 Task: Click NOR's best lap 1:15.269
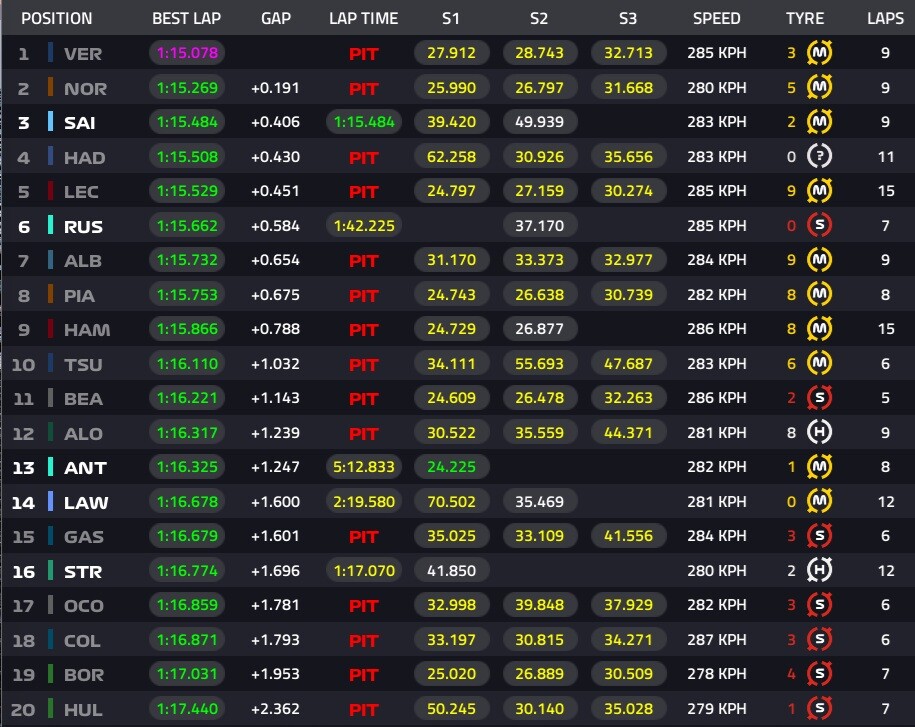[x=187, y=88]
